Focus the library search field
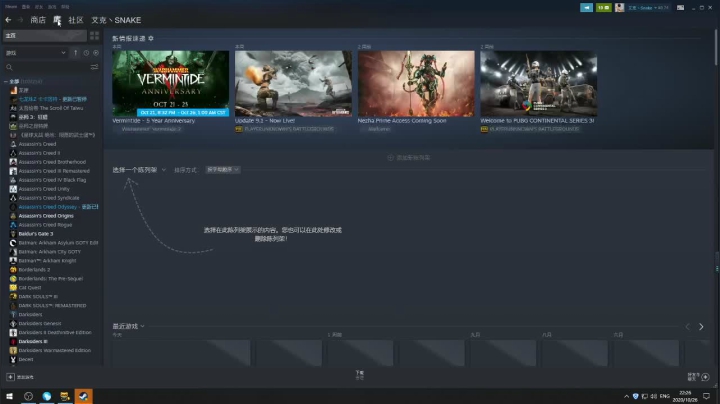Image resolution: width=720 pixels, height=404 pixels. tap(46, 67)
